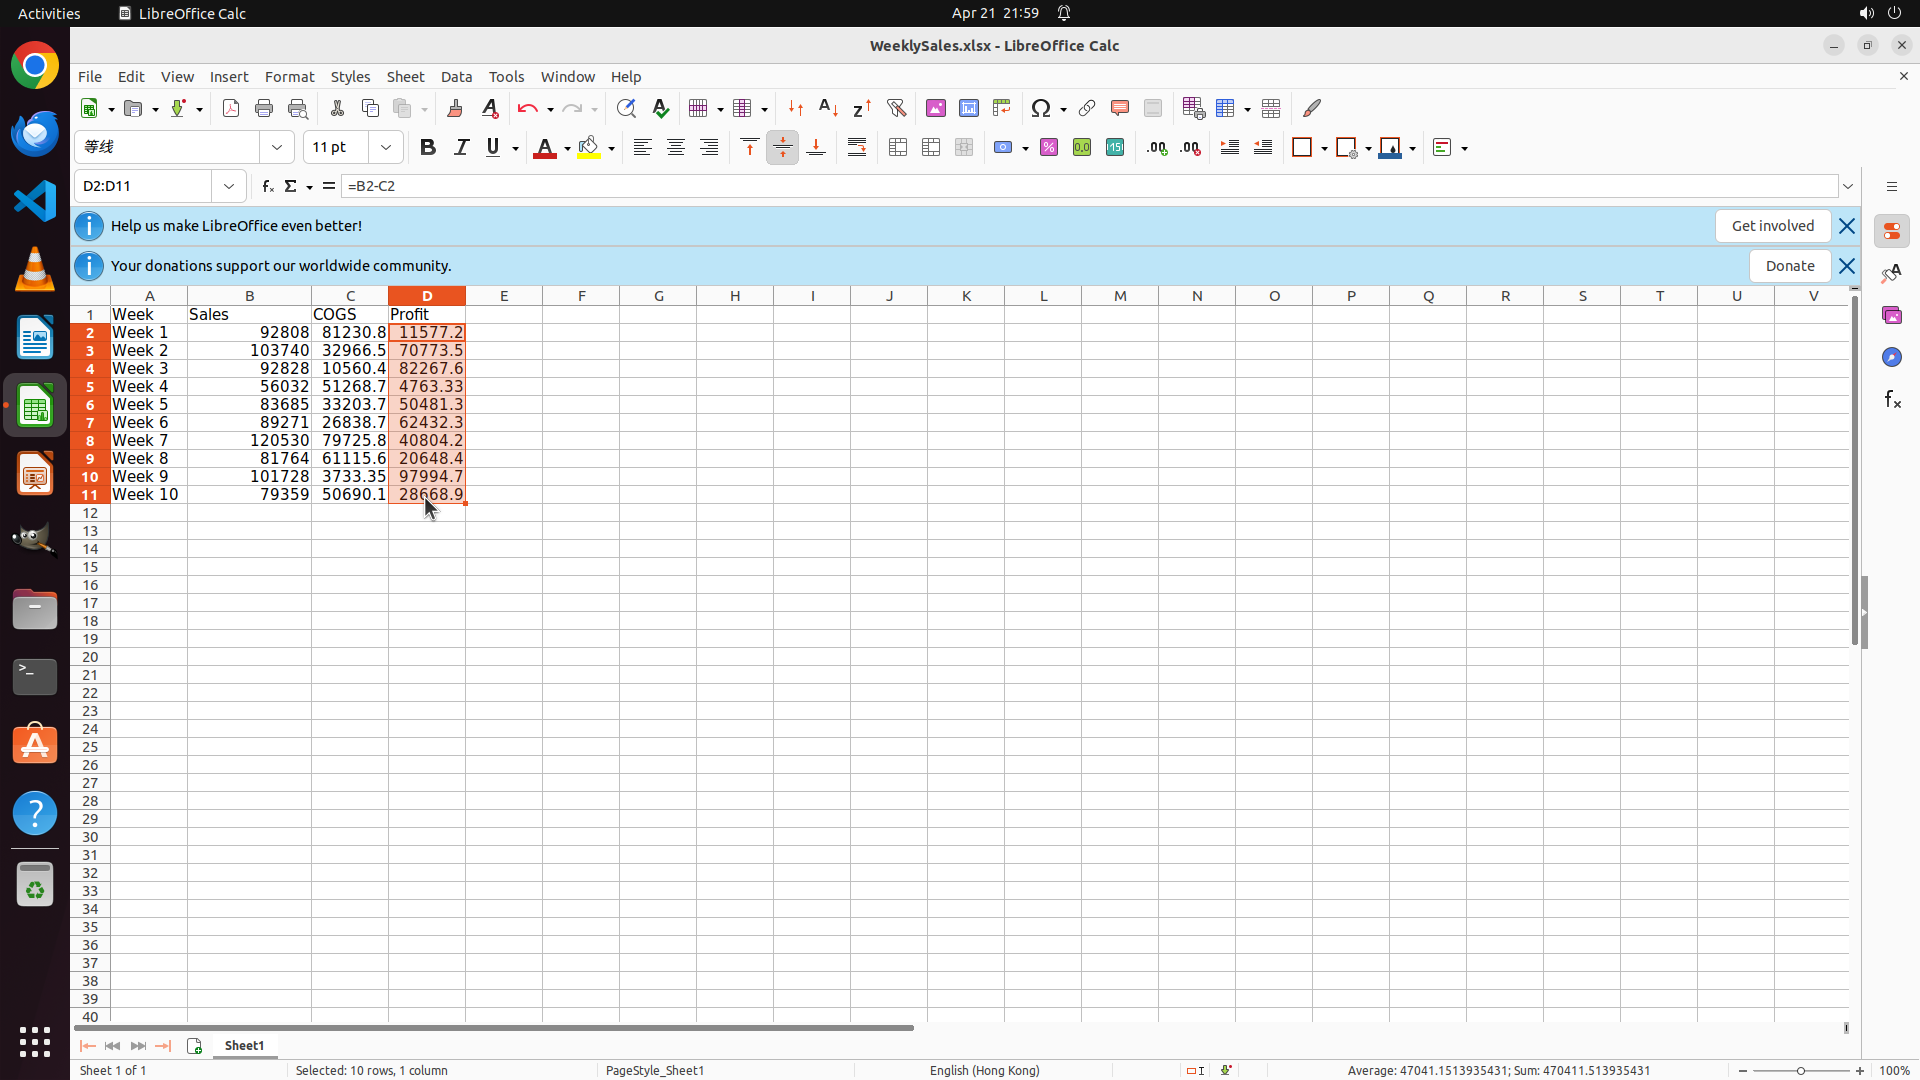The width and height of the screenshot is (1920, 1080).
Task: Toggle Bold formatting
Action: (x=428, y=148)
